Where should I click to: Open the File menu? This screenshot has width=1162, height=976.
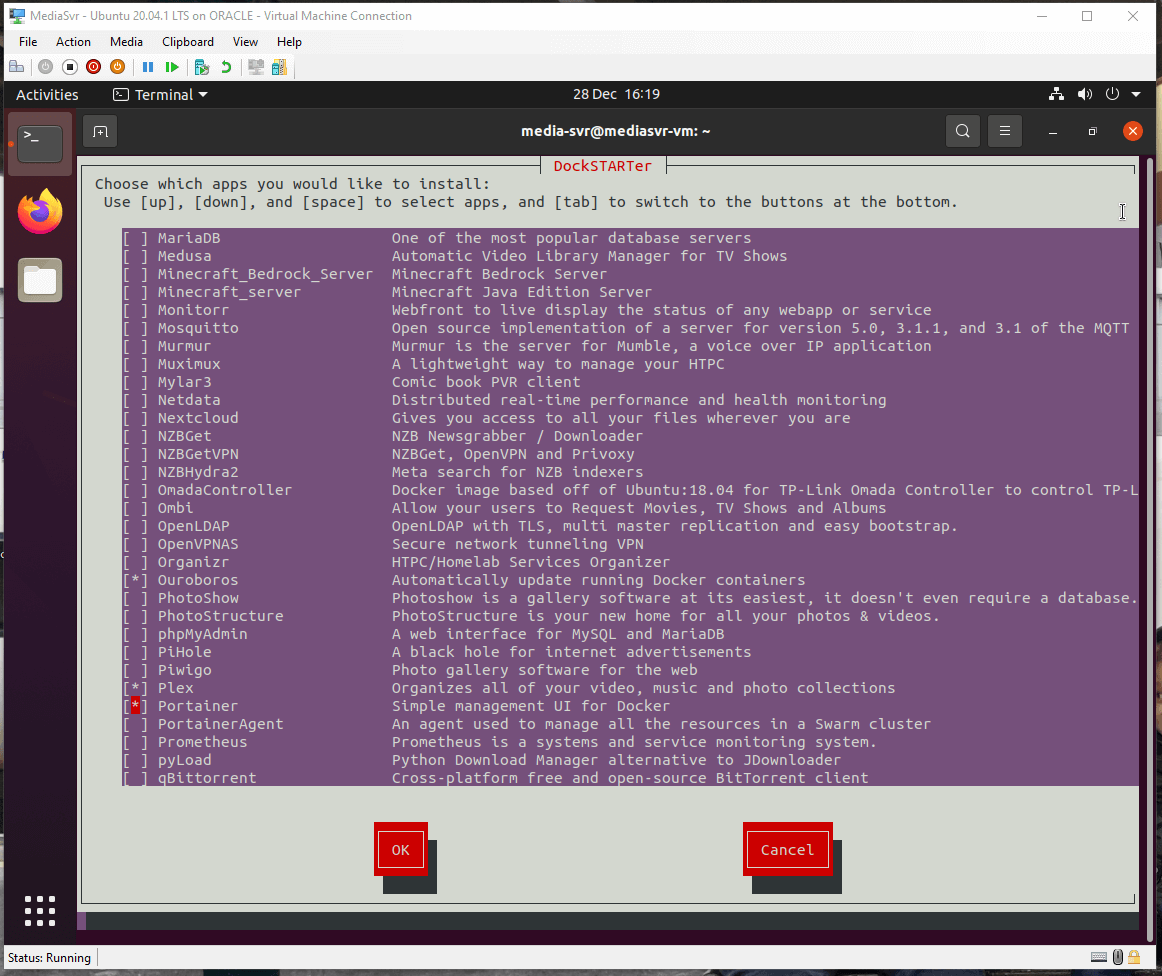click(x=28, y=42)
